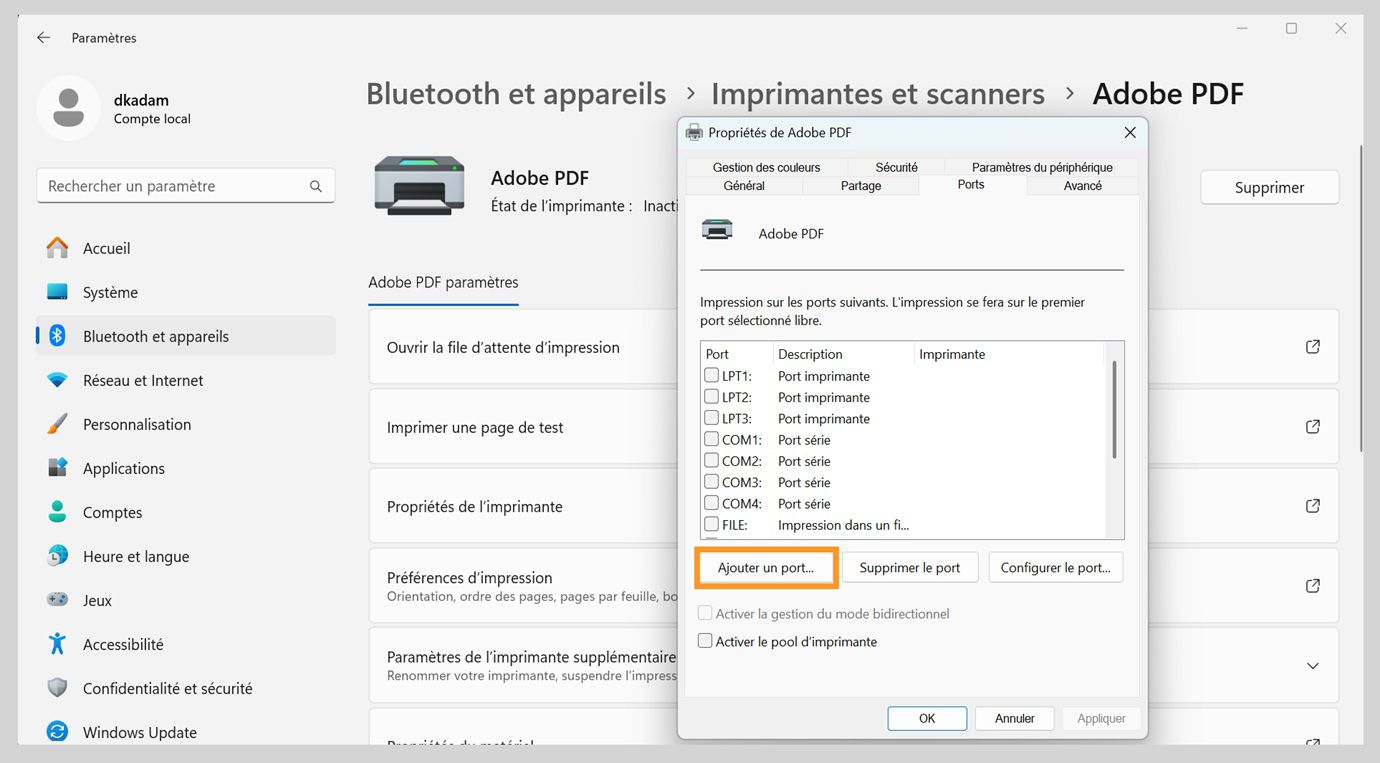The height and width of the screenshot is (763, 1380).
Task: Open Réseau et Internet from the sidebar
Action: [57, 380]
